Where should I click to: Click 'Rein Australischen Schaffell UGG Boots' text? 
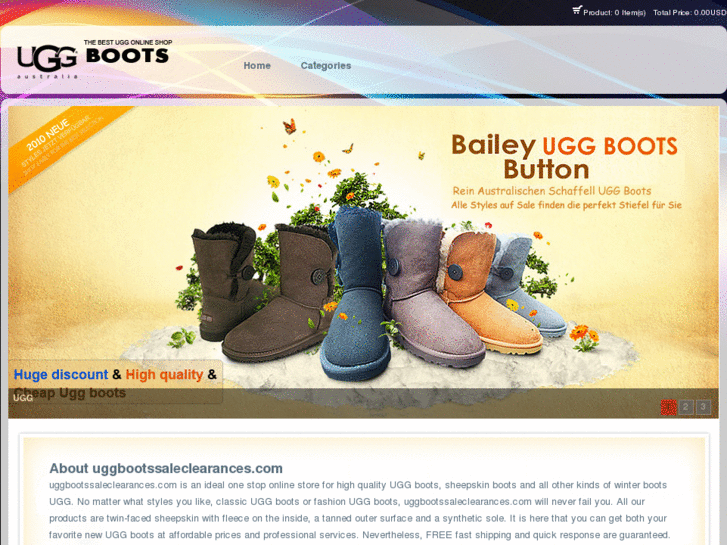coord(552,191)
